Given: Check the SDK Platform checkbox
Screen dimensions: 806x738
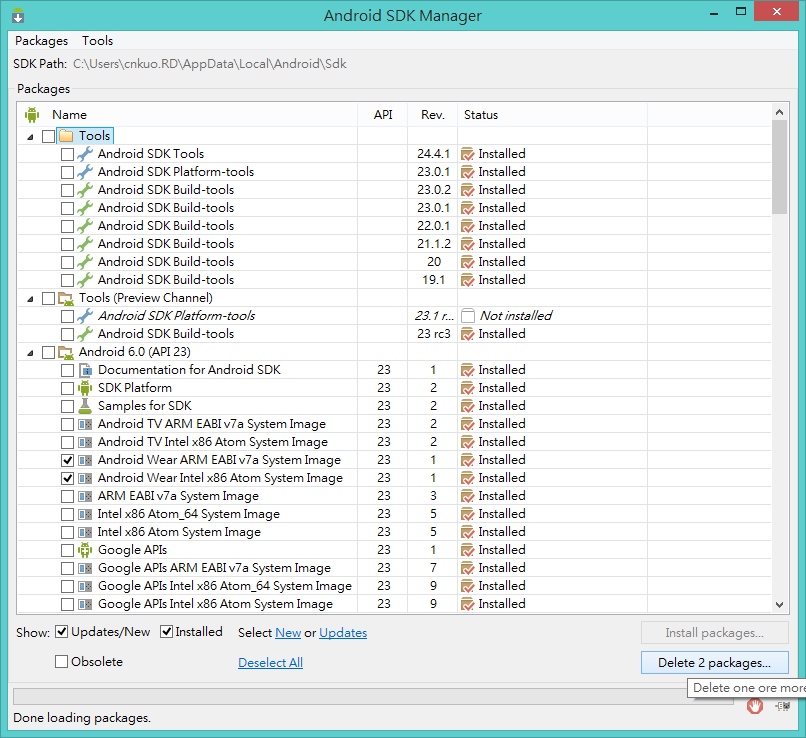Looking at the screenshot, I should click(x=67, y=388).
